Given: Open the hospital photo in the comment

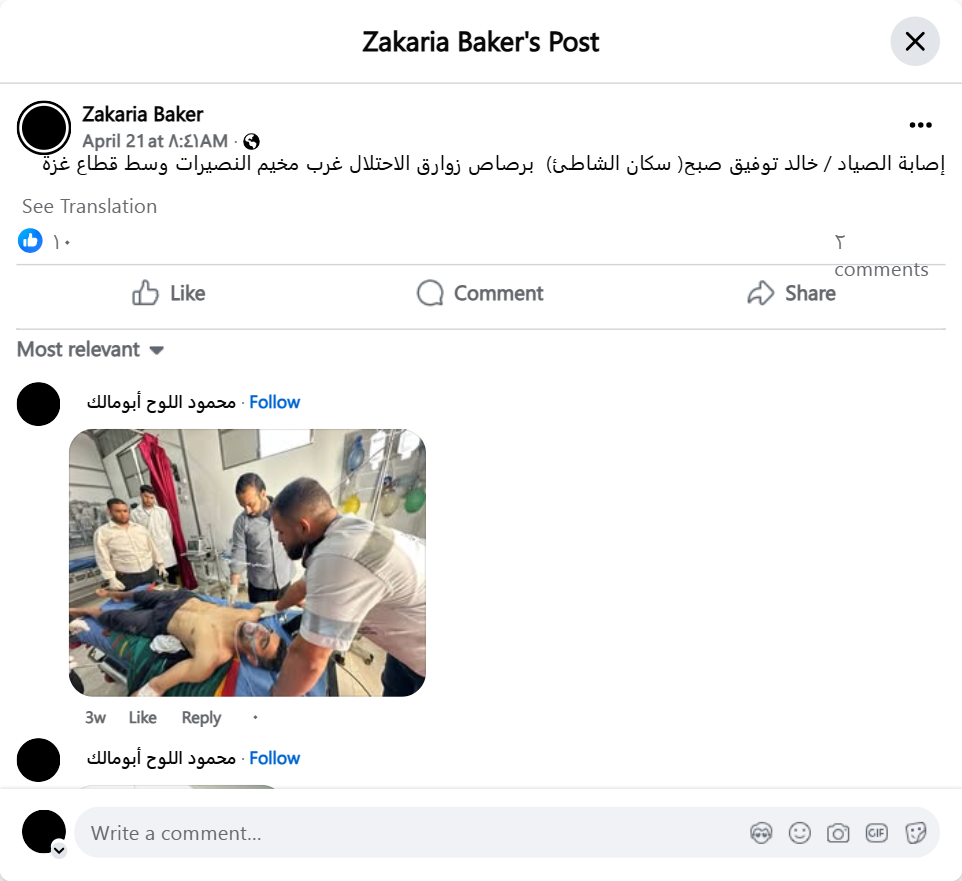Looking at the screenshot, I should (x=247, y=563).
